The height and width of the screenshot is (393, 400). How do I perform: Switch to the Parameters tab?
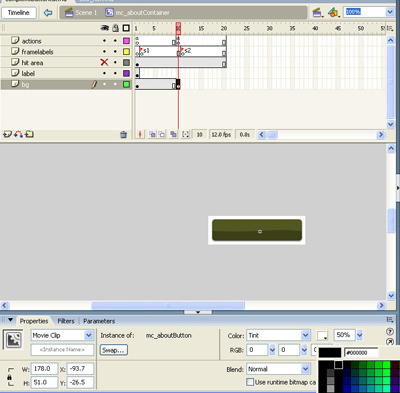tap(99, 321)
